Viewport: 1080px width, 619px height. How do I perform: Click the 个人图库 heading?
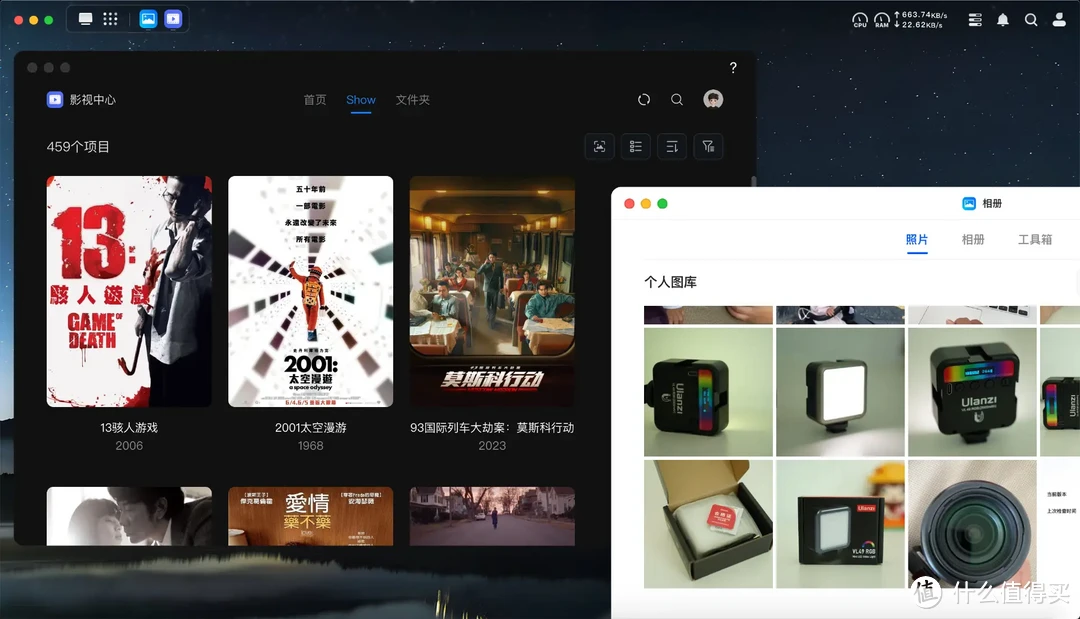[x=671, y=282]
